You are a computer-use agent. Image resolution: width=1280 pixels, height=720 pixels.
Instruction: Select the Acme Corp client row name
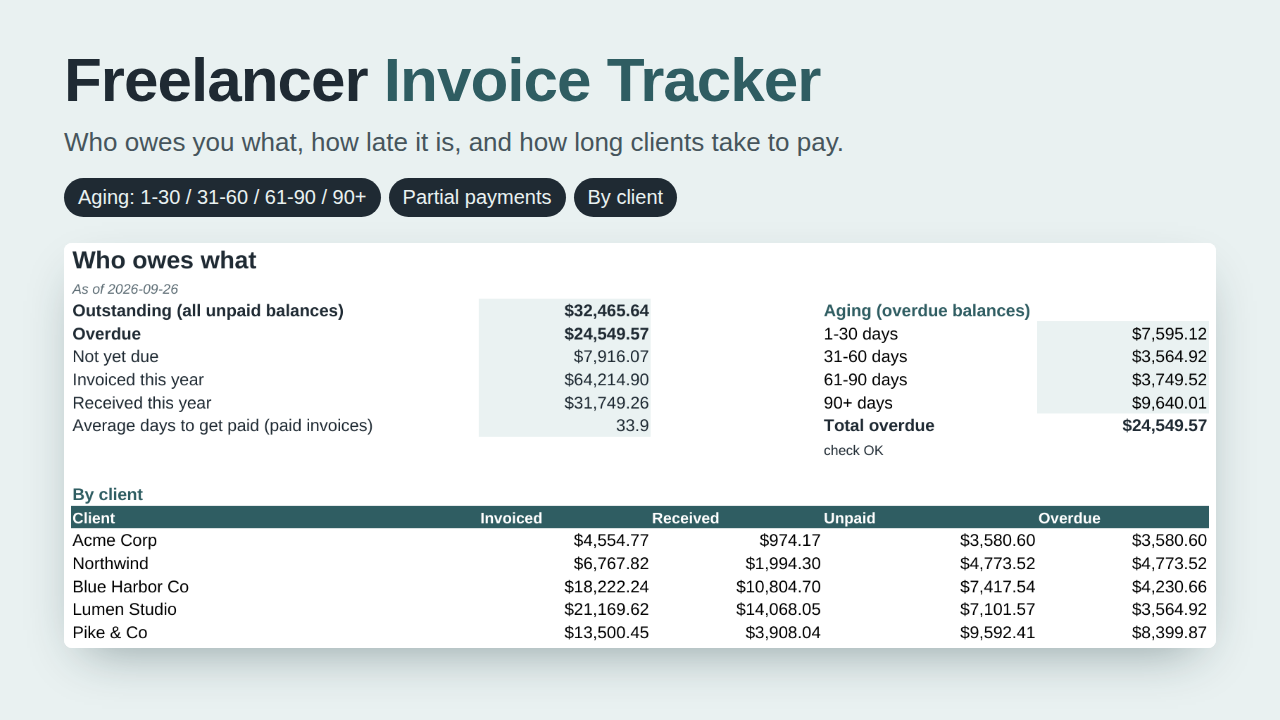115,541
